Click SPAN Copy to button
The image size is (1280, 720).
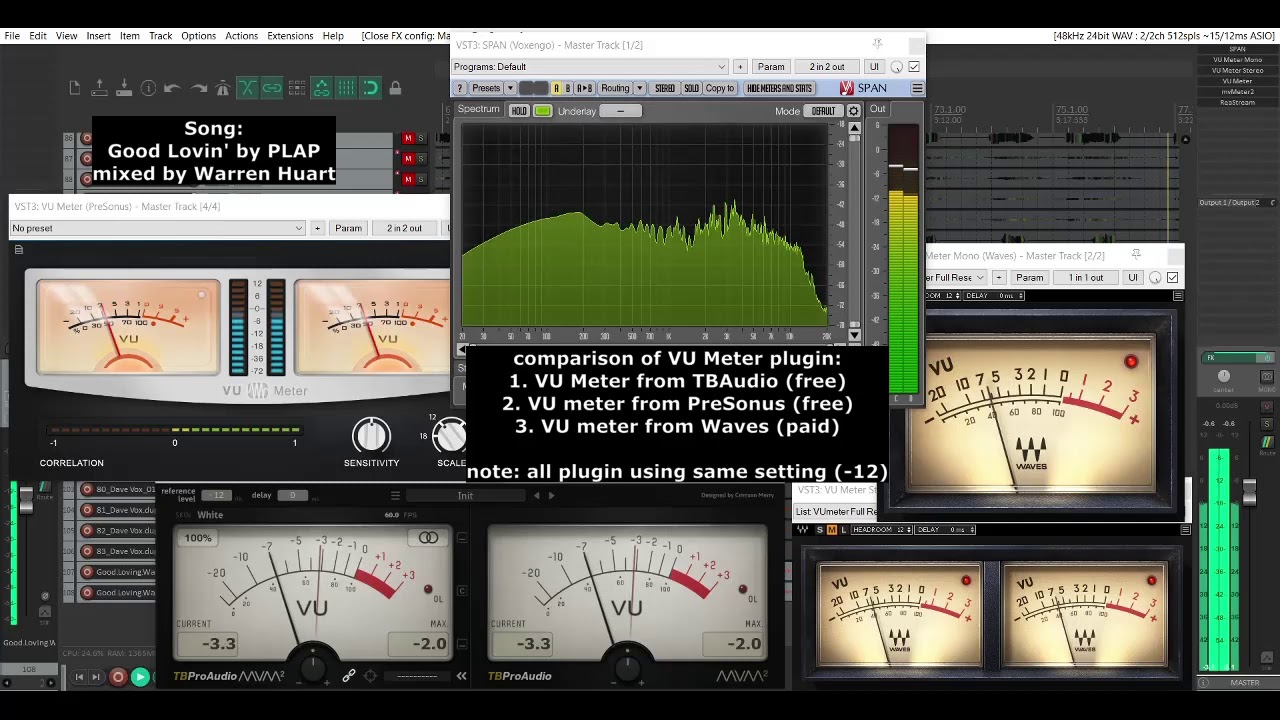720,88
